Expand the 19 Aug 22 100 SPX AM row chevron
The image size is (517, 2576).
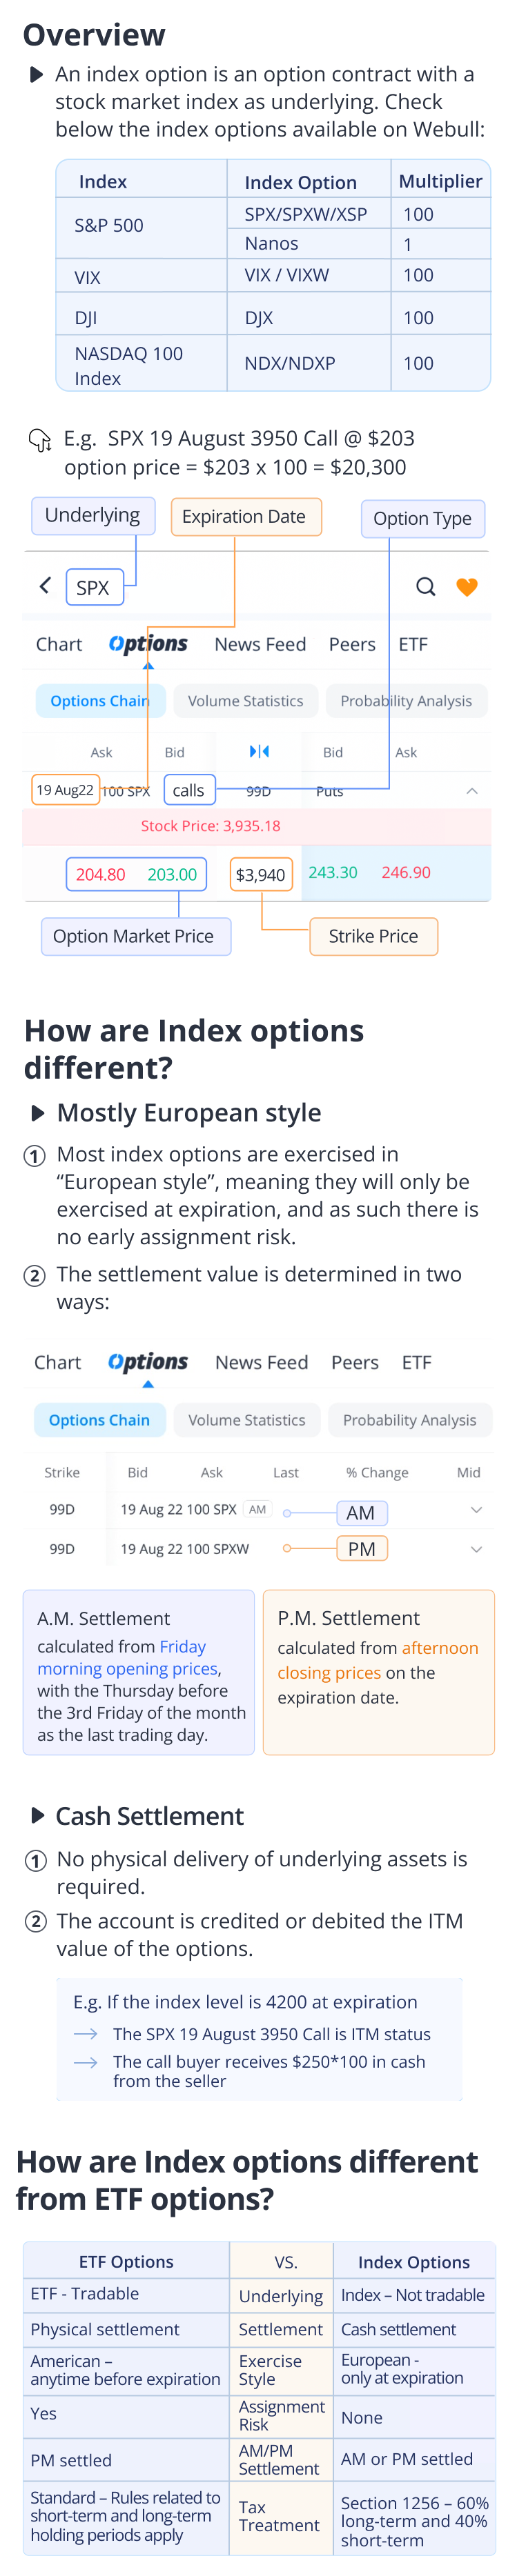point(476,1510)
